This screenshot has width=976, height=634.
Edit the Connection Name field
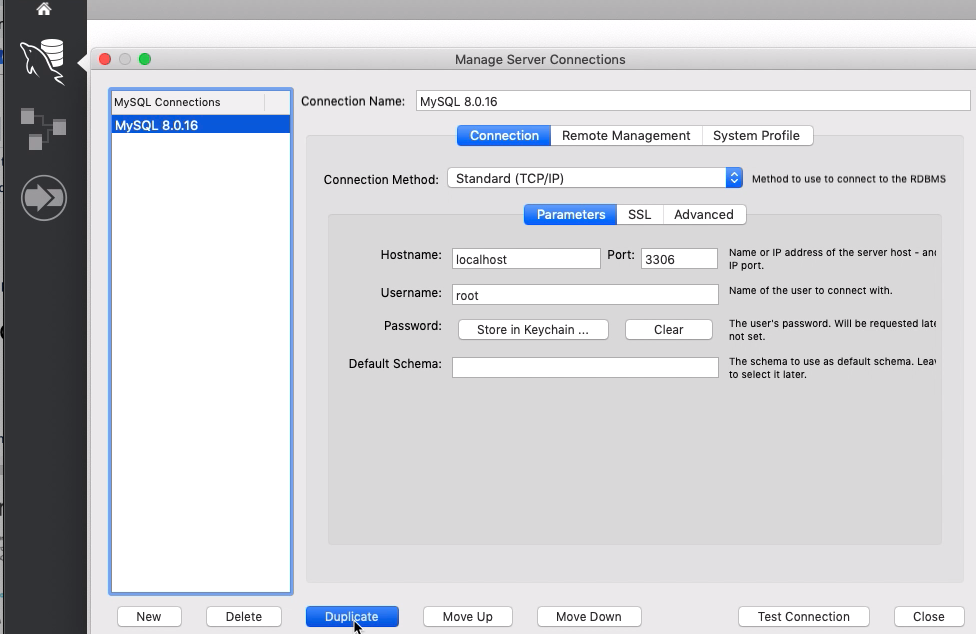coord(693,101)
